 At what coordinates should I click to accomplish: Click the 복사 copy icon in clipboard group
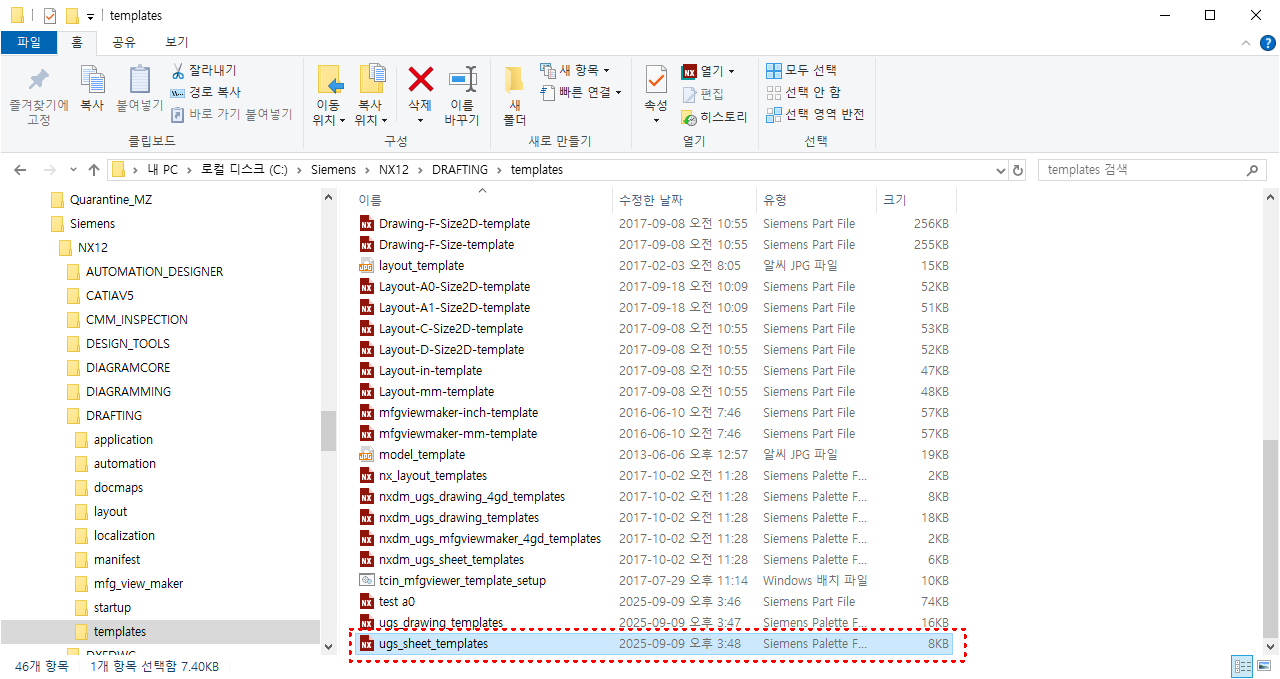(x=92, y=81)
